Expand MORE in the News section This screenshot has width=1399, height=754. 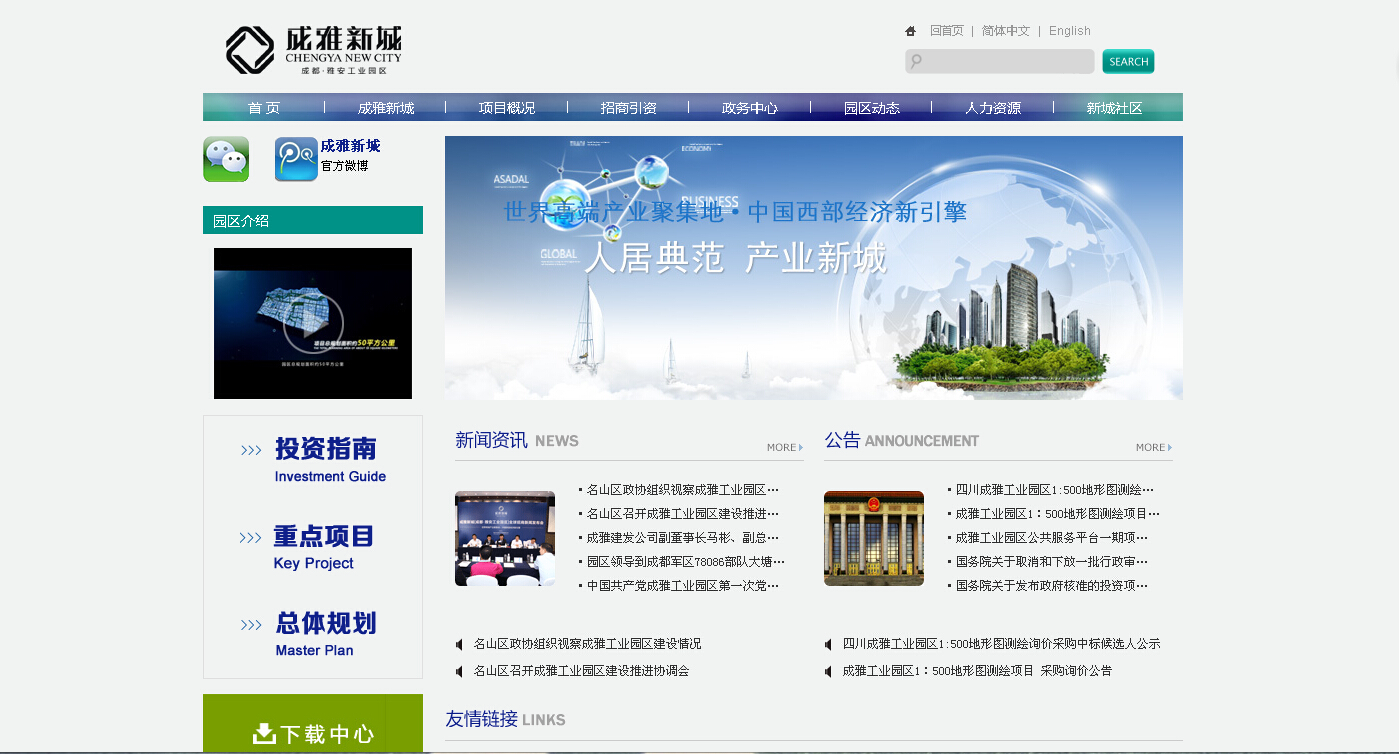pos(785,447)
